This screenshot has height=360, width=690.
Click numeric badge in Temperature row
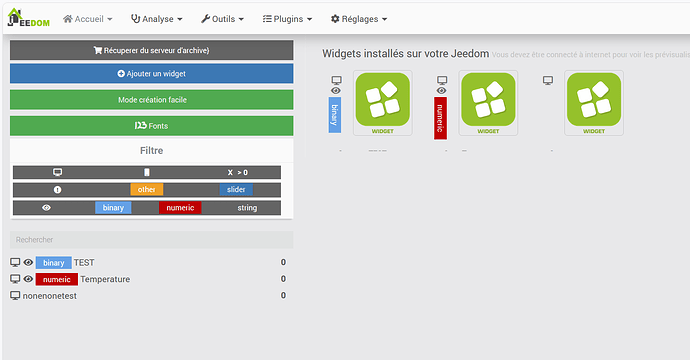pyautogui.click(x=56, y=279)
